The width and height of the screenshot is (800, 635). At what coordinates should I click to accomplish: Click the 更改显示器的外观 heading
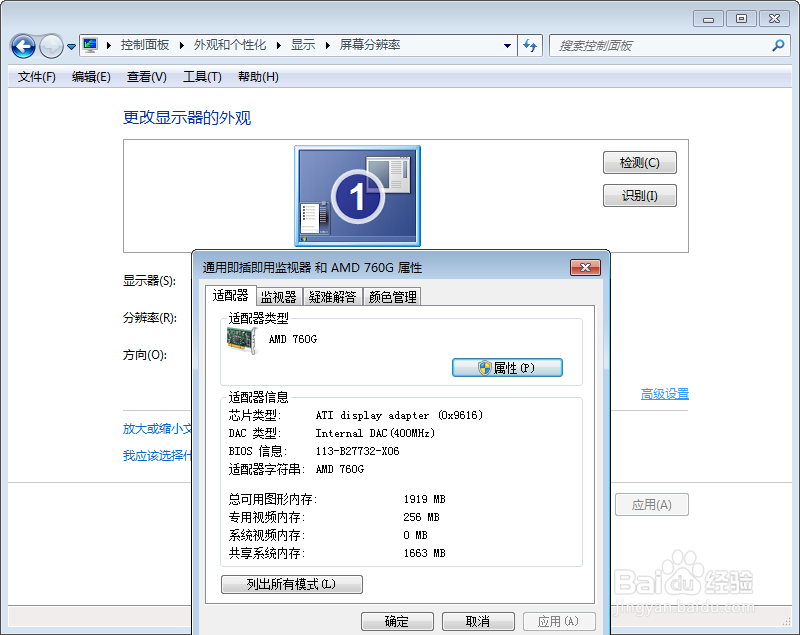(187, 118)
